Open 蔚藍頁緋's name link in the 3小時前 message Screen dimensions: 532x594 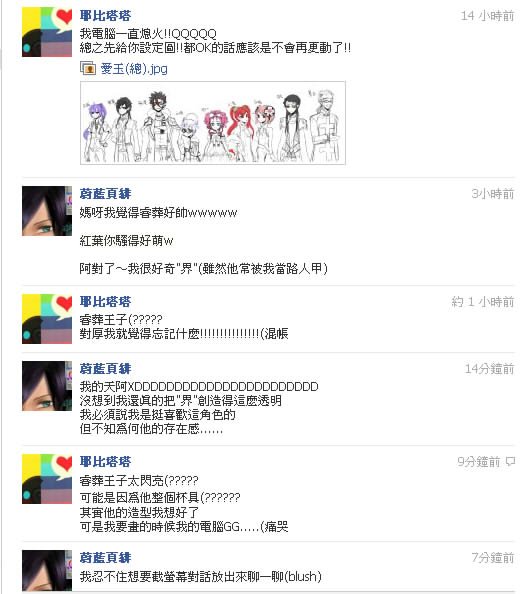[x=105, y=194]
